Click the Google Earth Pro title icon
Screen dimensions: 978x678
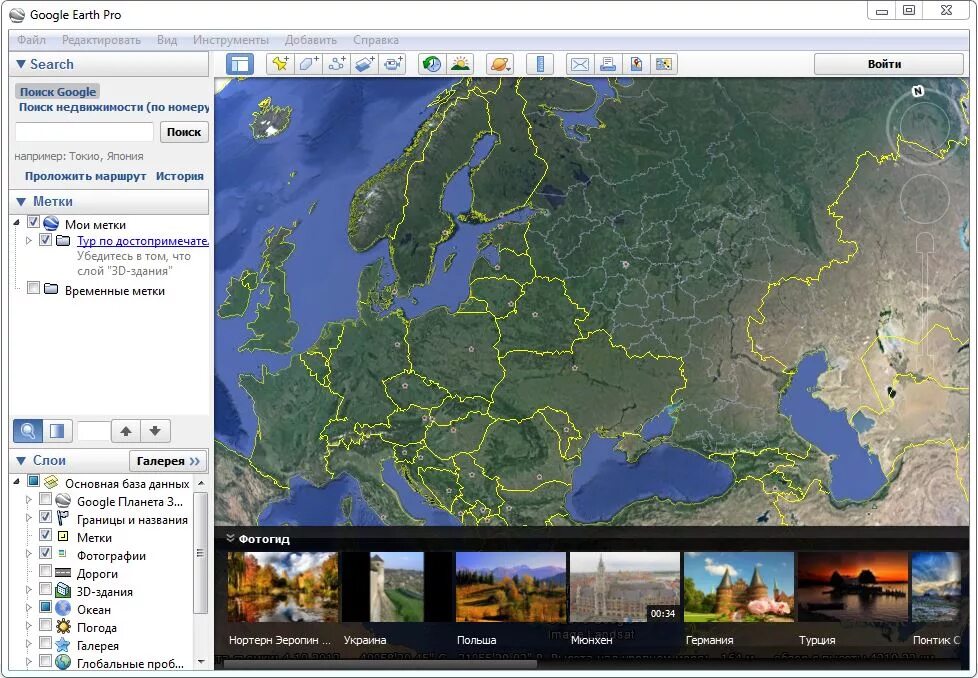(x=17, y=14)
